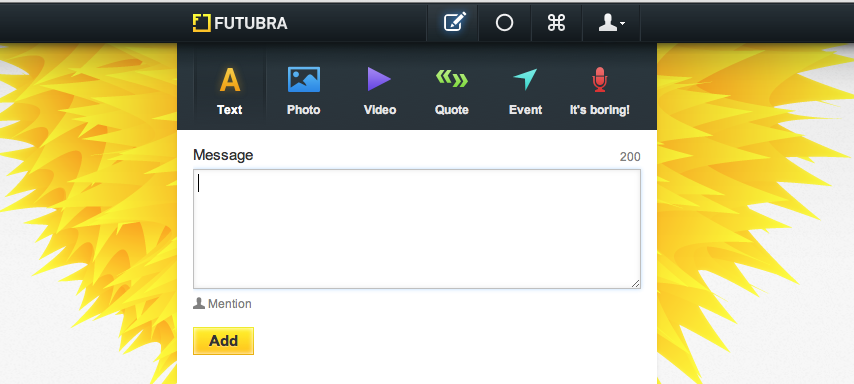The image size is (854, 384).
Task: Click the person icon beside Mention
Action: (199, 303)
